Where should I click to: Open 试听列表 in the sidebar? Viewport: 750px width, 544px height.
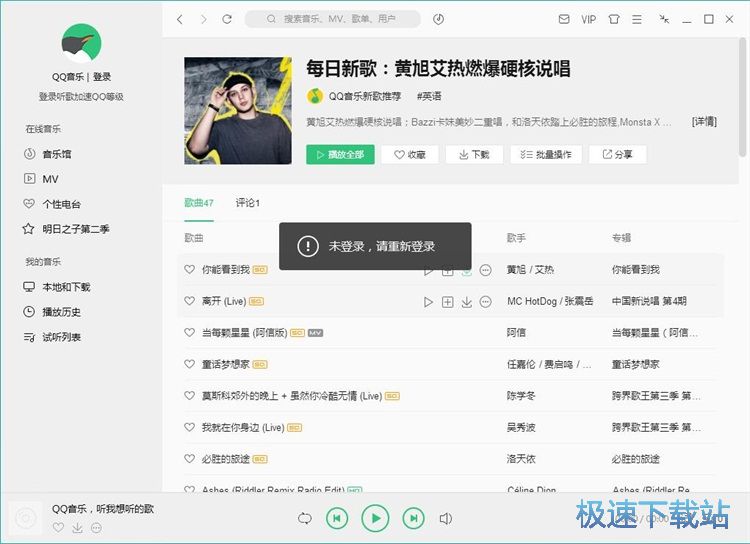click(52, 337)
